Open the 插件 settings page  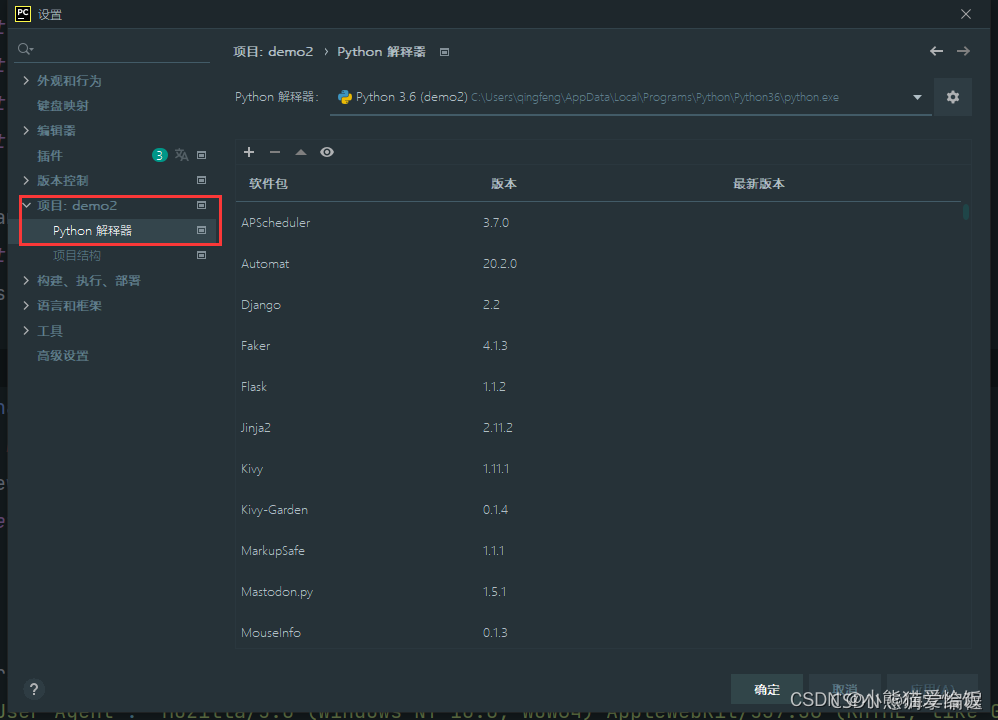tap(50, 156)
